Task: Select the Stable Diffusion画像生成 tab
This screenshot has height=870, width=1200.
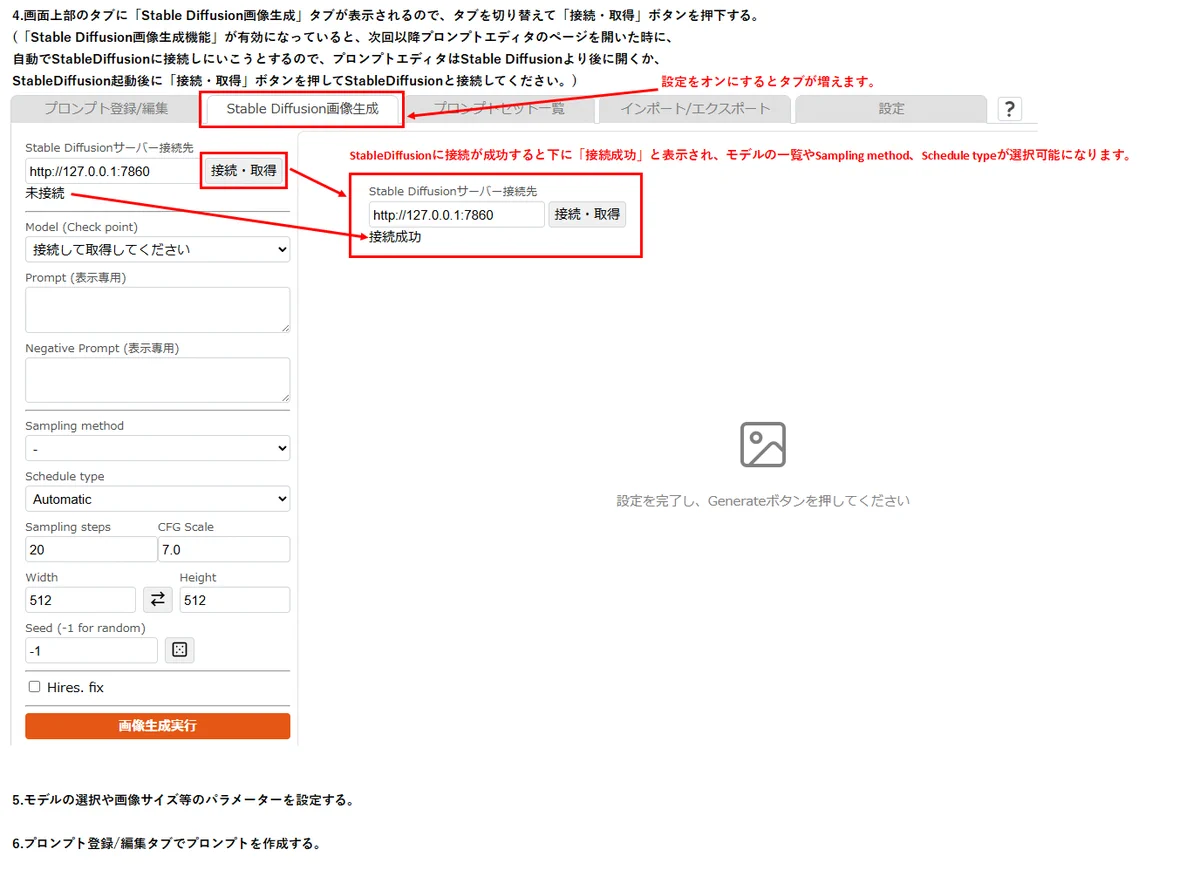Action: [303, 109]
